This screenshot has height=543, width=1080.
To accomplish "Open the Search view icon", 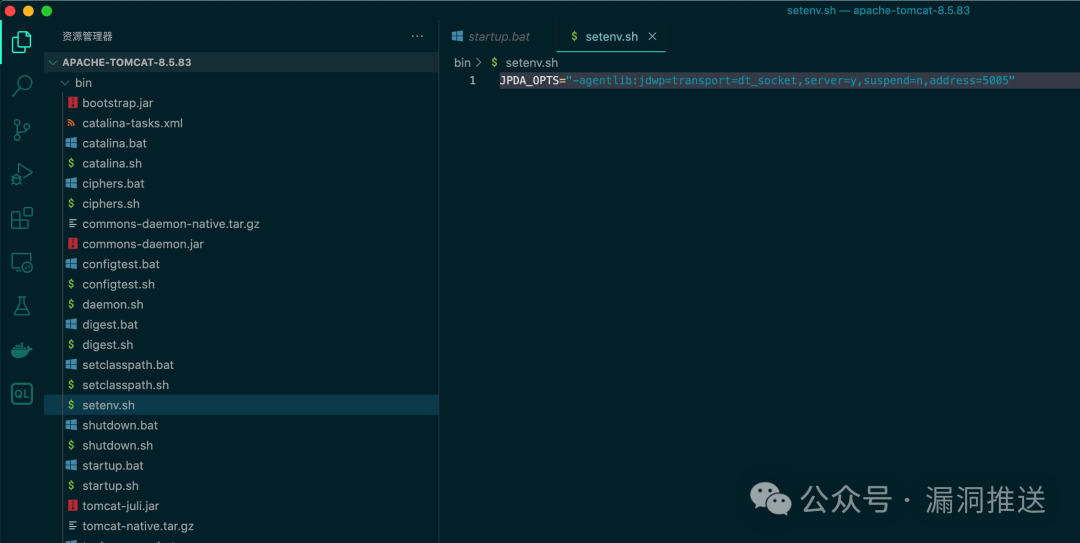I will (x=21, y=86).
